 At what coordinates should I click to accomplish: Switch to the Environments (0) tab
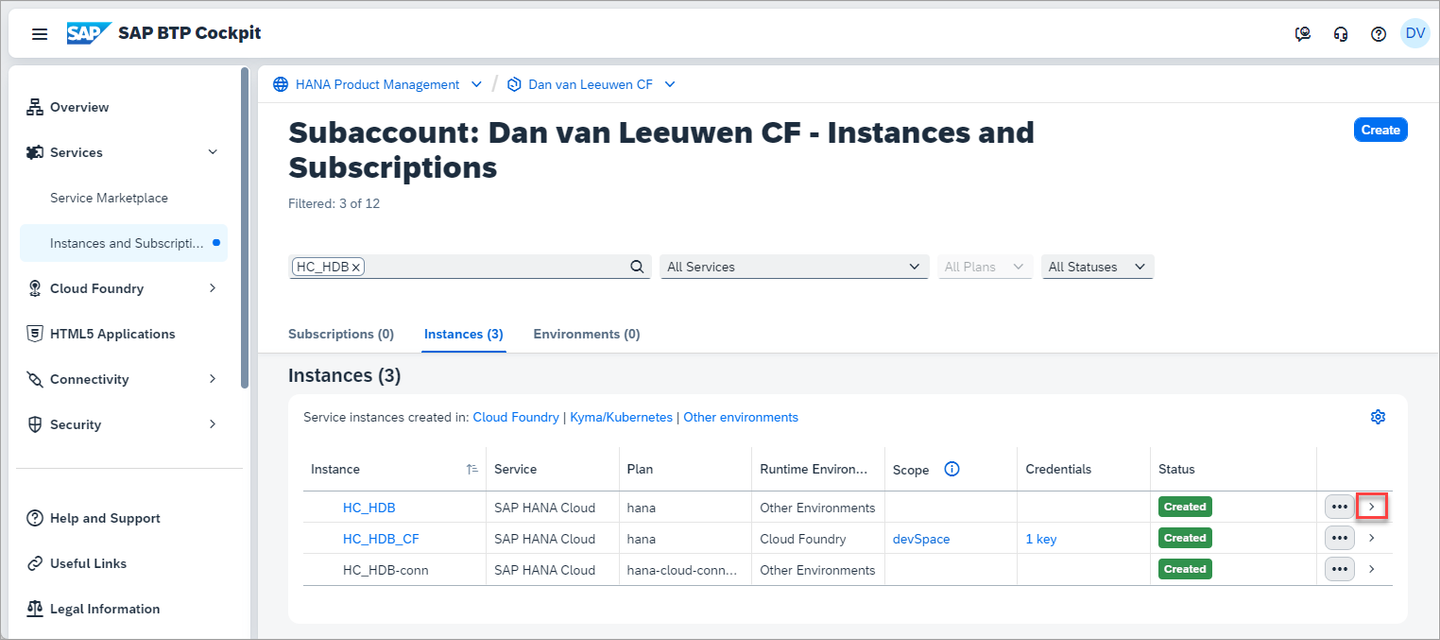pos(587,334)
